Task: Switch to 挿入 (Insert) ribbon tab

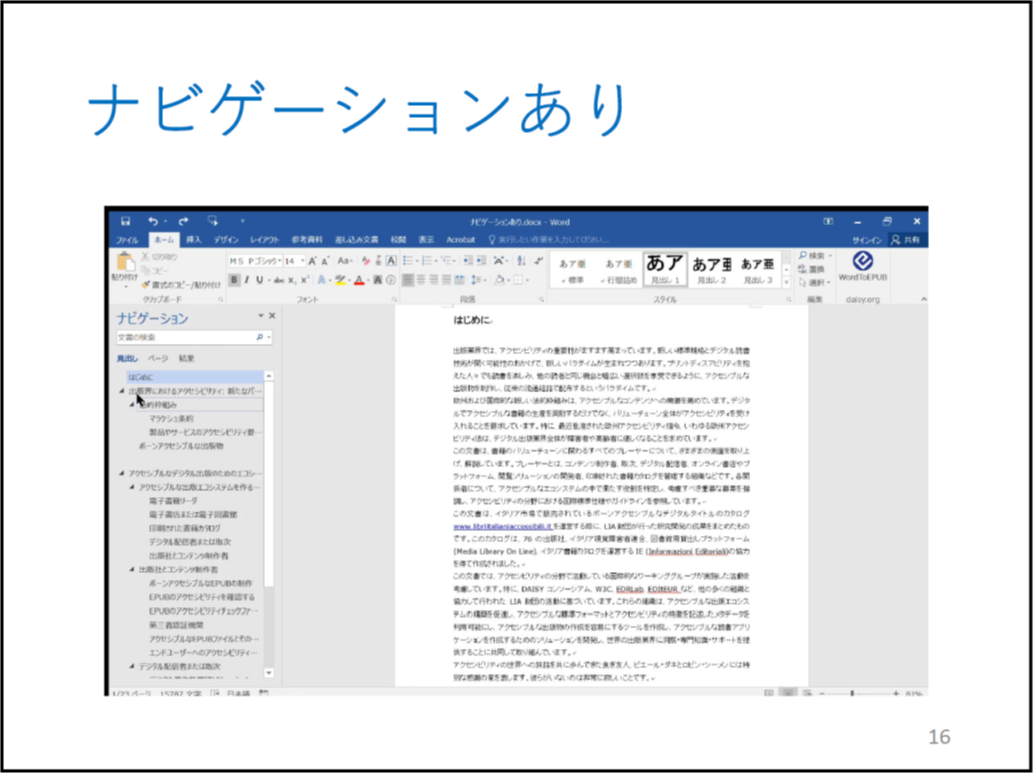Action: pyautogui.click(x=194, y=240)
